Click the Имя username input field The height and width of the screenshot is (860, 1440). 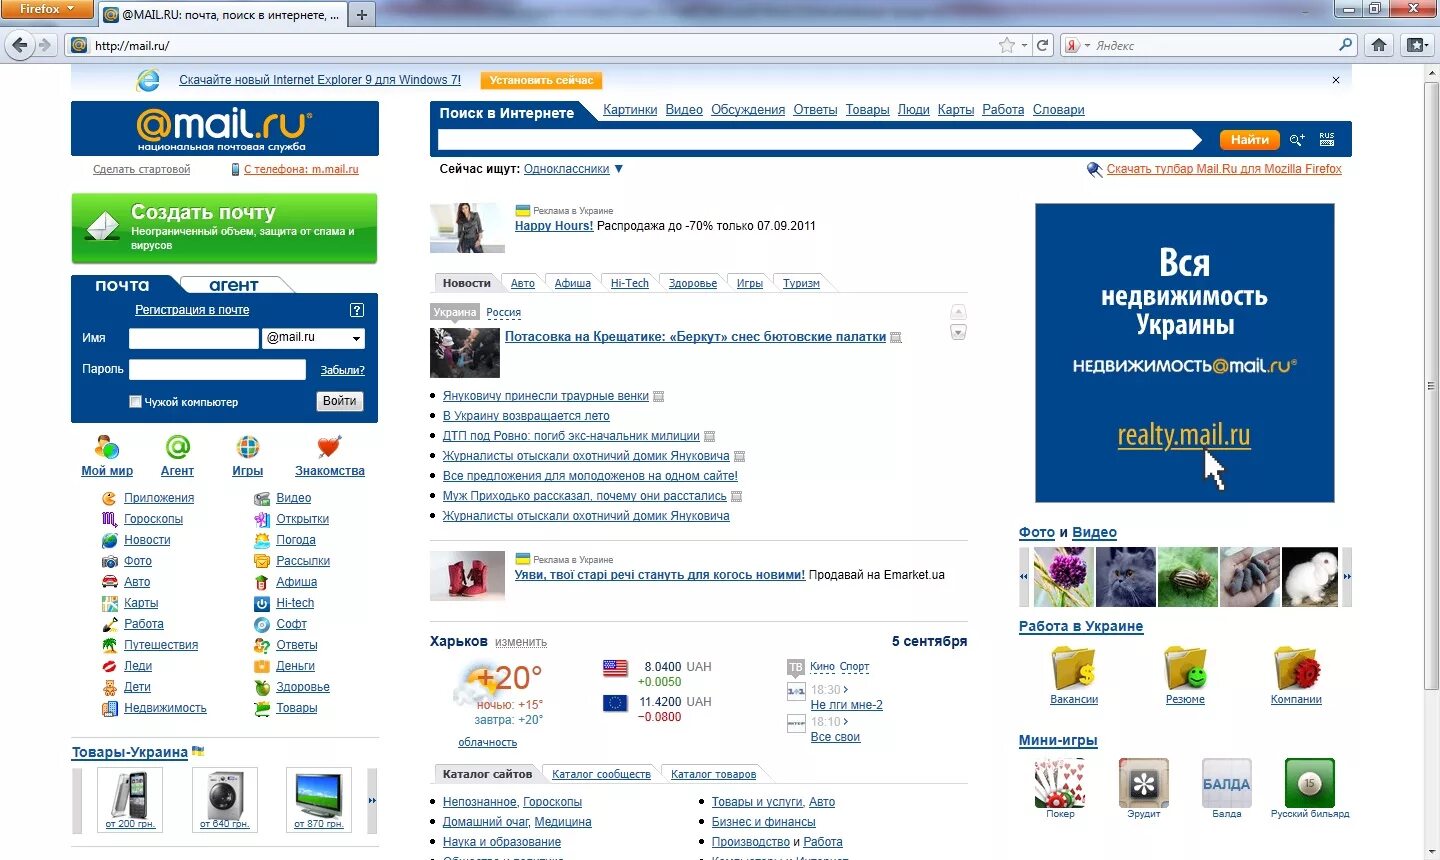194,338
